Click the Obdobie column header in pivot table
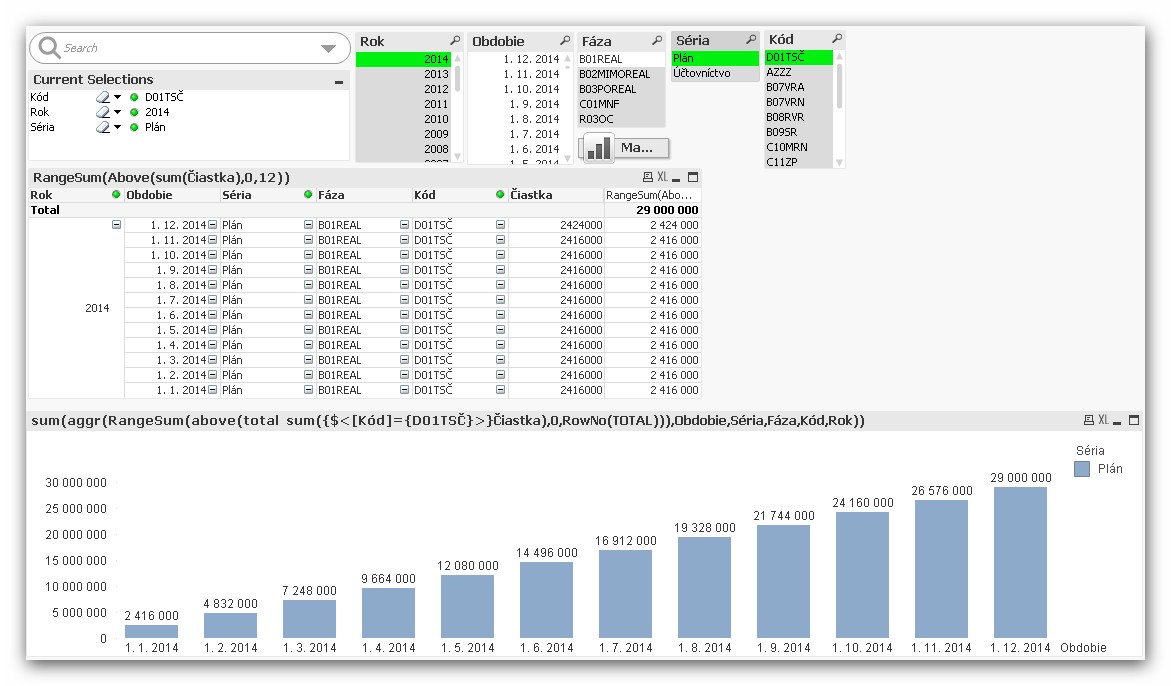This screenshot has height=686, width=1171. [x=149, y=195]
